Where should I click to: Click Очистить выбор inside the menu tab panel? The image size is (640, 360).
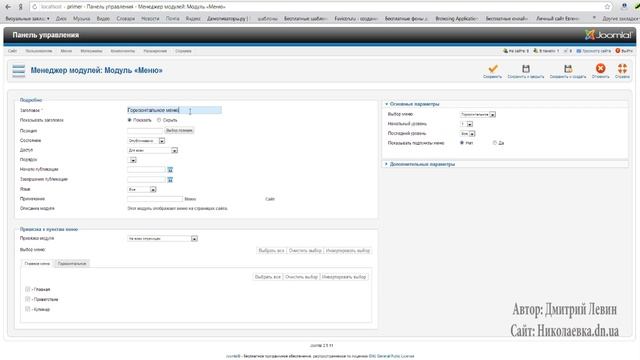pyautogui.click(x=301, y=277)
